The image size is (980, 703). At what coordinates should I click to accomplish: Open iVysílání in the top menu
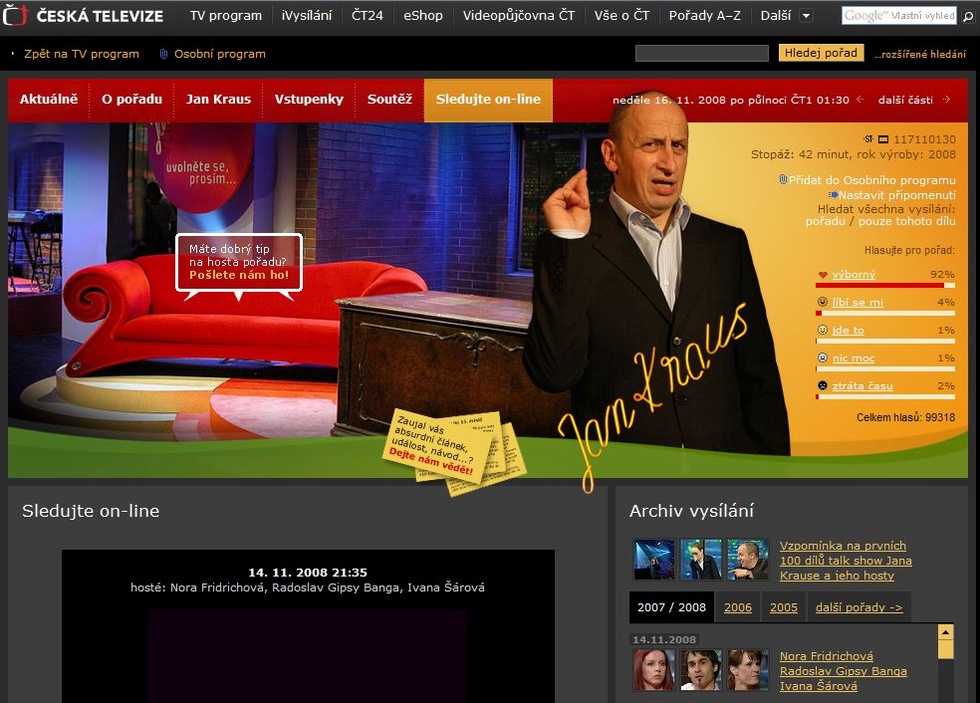306,16
